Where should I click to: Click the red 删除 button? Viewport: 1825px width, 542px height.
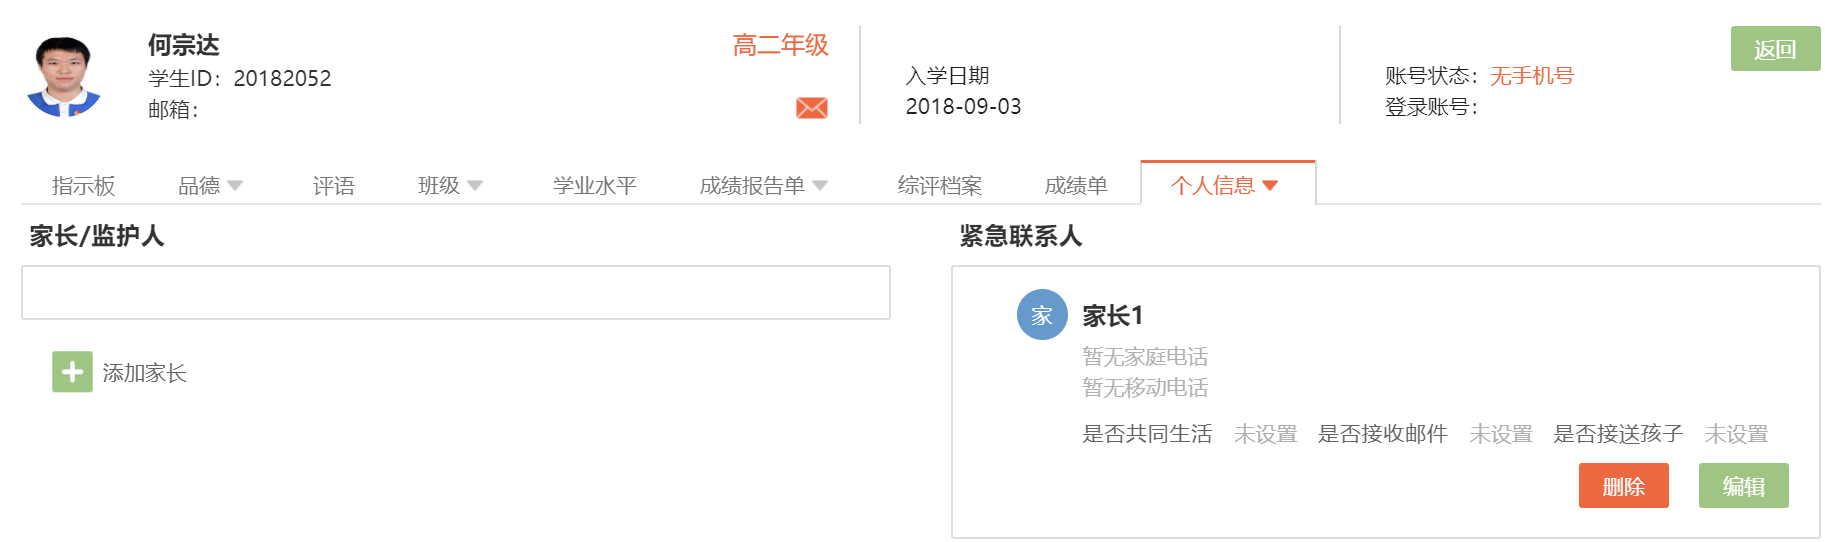coord(1623,486)
